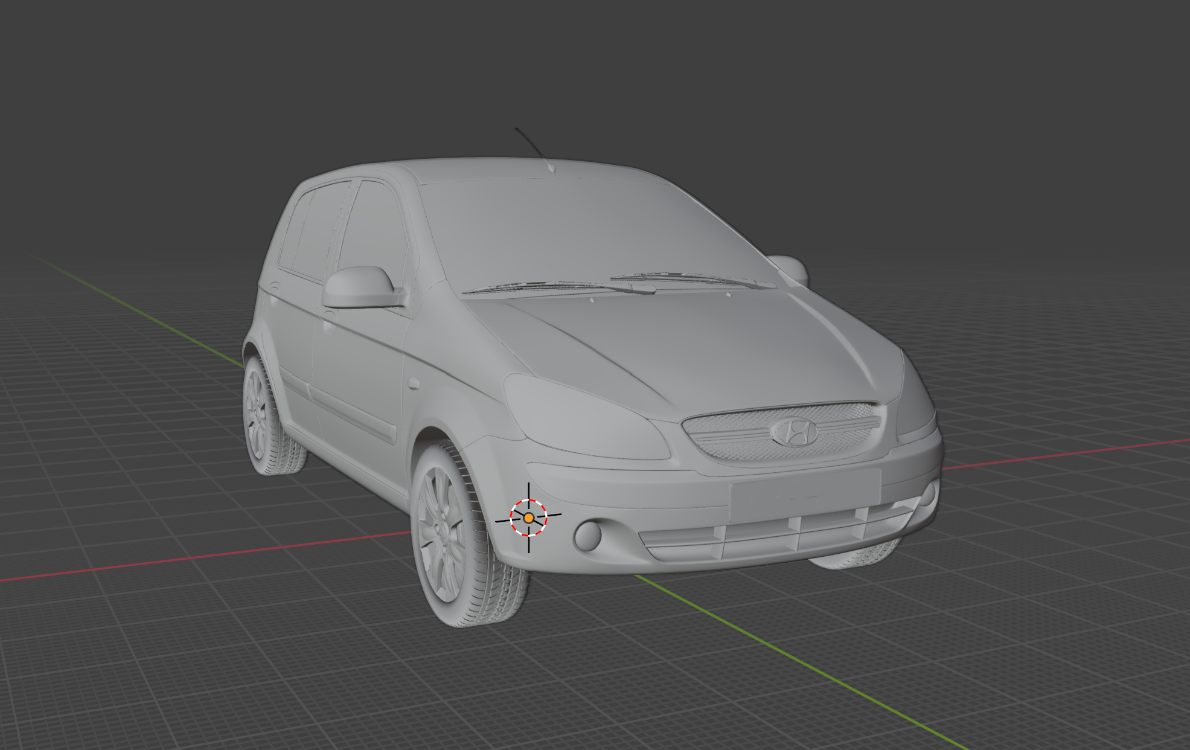This screenshot has height=750, width=1190.
Task: Click the rear left wheel
Action: point(268,418)
